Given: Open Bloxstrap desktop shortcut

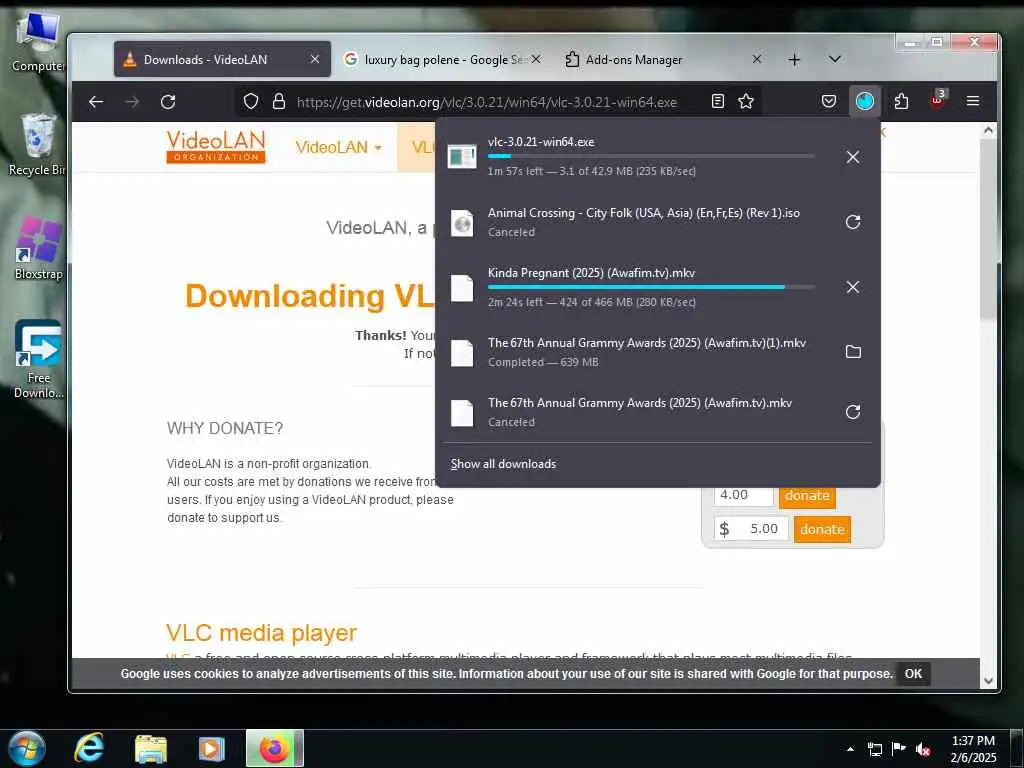Looking at the screenshot, I should 39,248.
